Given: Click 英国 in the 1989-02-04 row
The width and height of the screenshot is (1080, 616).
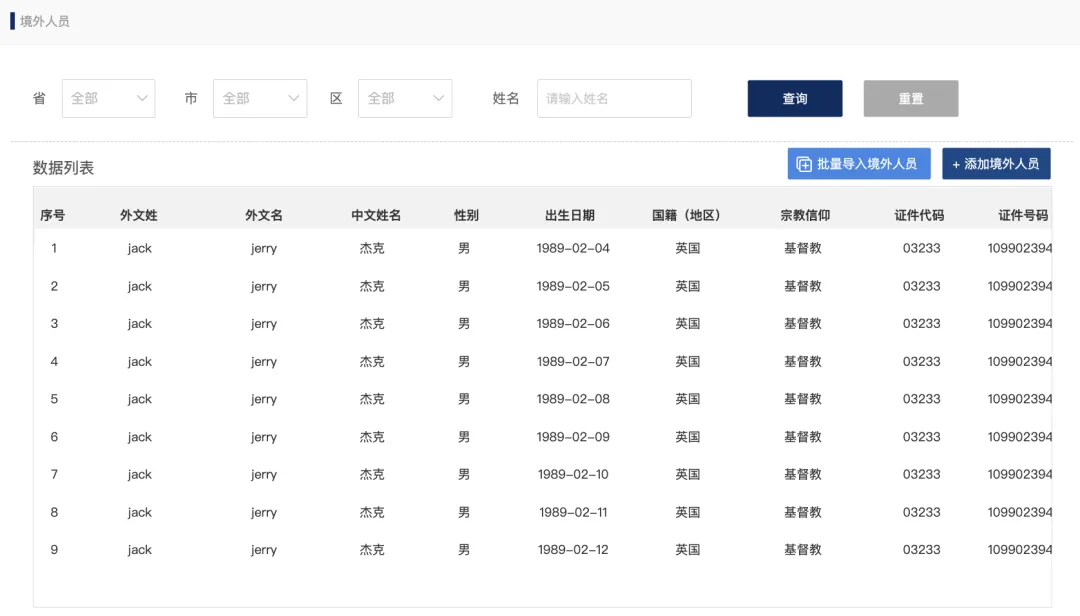Looking at the screenshot, I should pyautogui.click(x=687, y=248).
